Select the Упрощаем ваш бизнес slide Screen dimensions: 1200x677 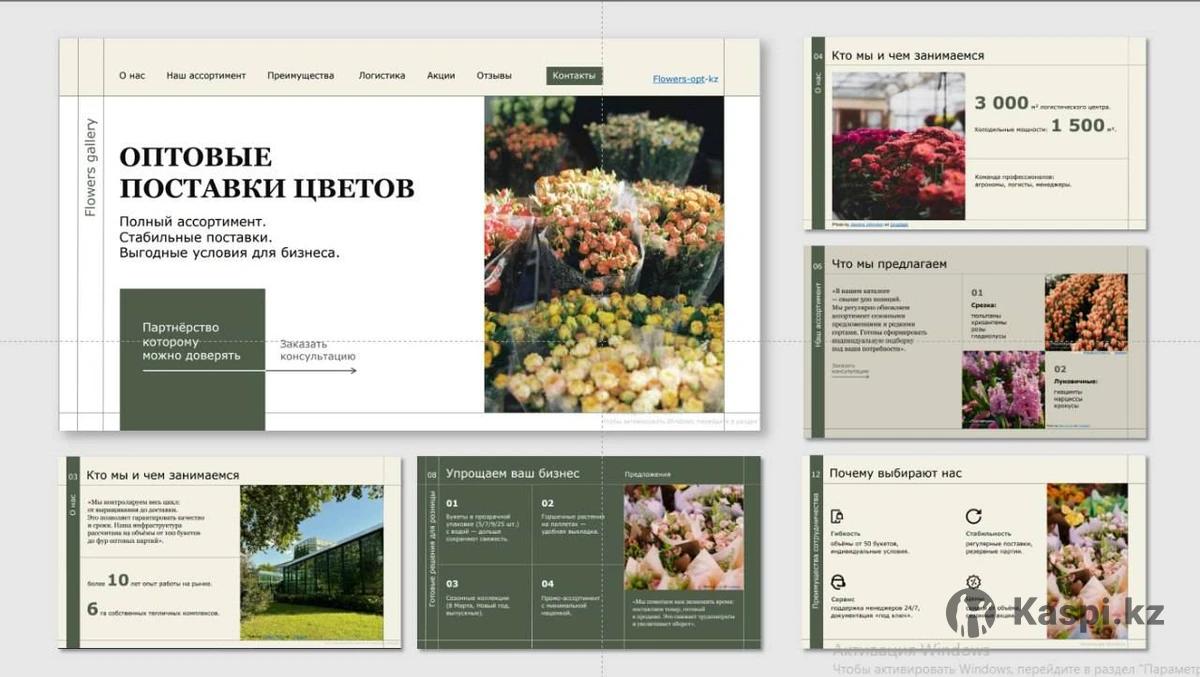[x=588, y=552]
